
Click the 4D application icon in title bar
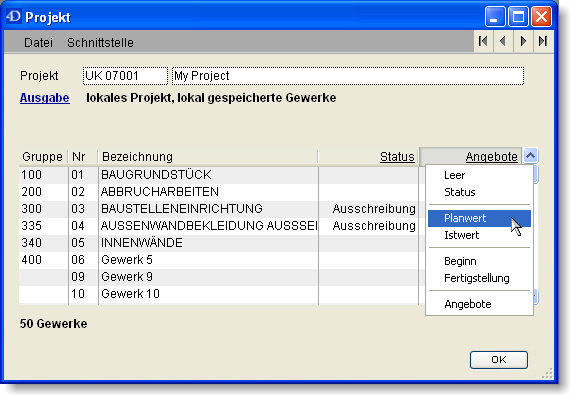[13, 17]
